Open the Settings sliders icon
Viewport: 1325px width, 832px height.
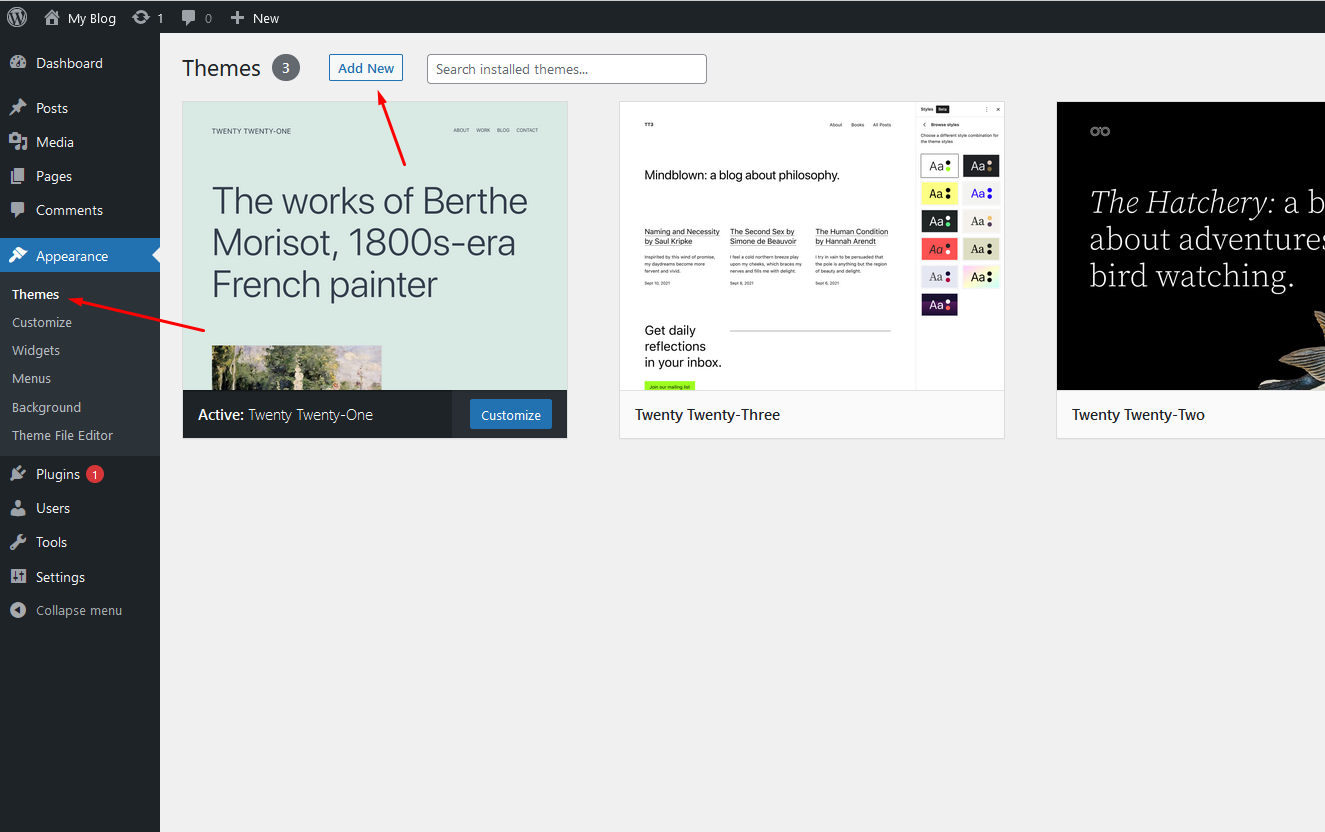point(18,577)
